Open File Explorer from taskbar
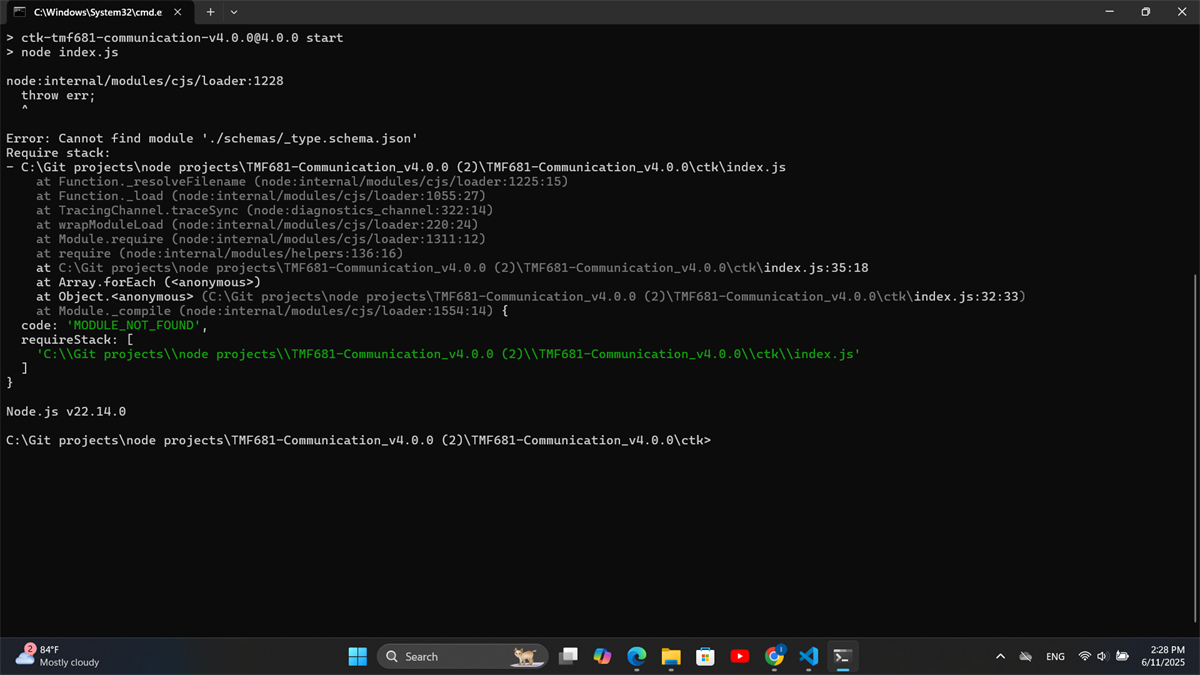 (x=671, y=656)
